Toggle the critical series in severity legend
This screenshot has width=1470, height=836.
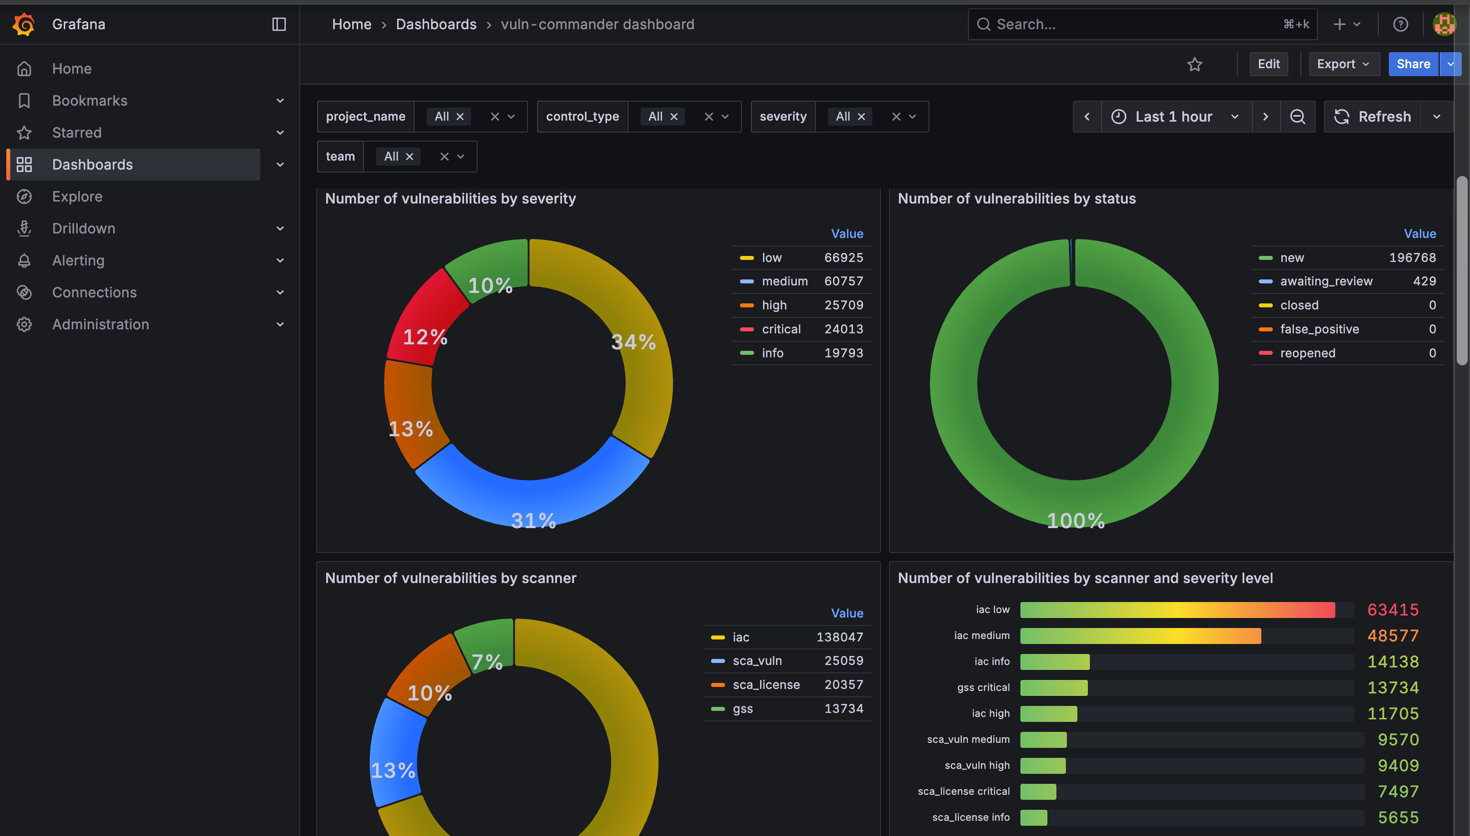coord(781,330)
